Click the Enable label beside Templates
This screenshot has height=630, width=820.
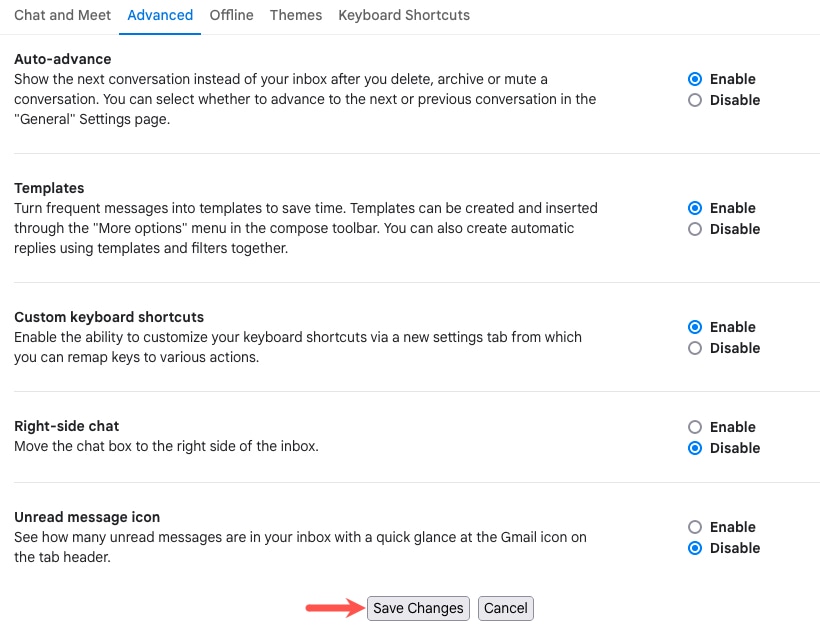click(733, 208)
